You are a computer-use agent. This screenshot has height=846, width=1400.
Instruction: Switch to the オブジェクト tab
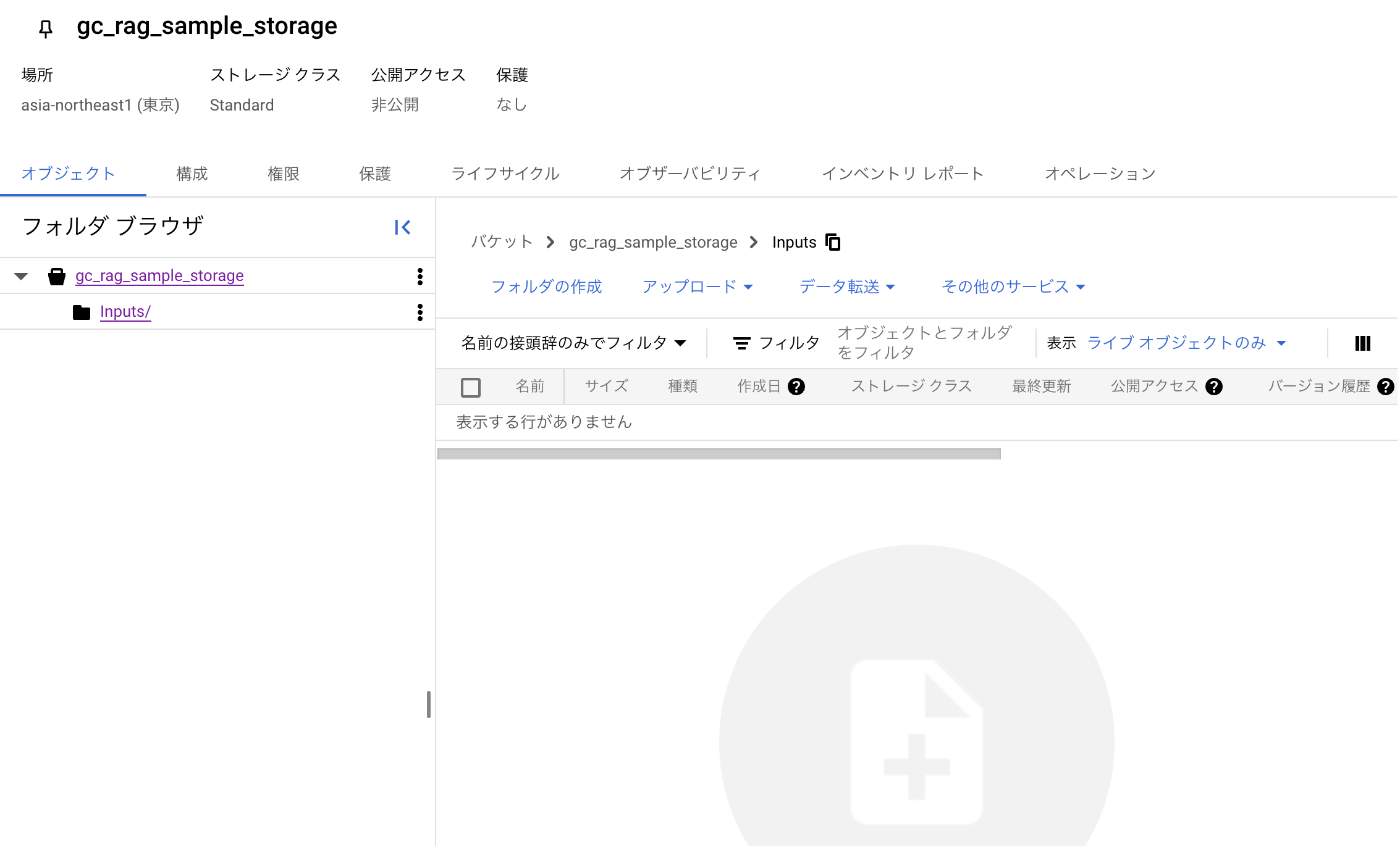(69, 174)
